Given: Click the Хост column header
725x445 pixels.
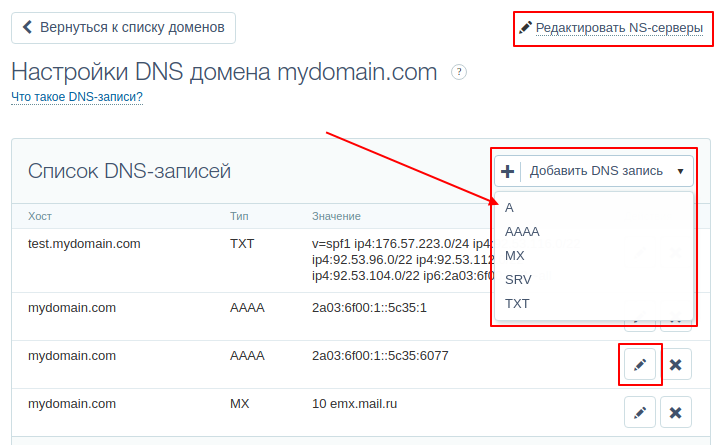Looking at the screenshot, I should coord(40,216).
